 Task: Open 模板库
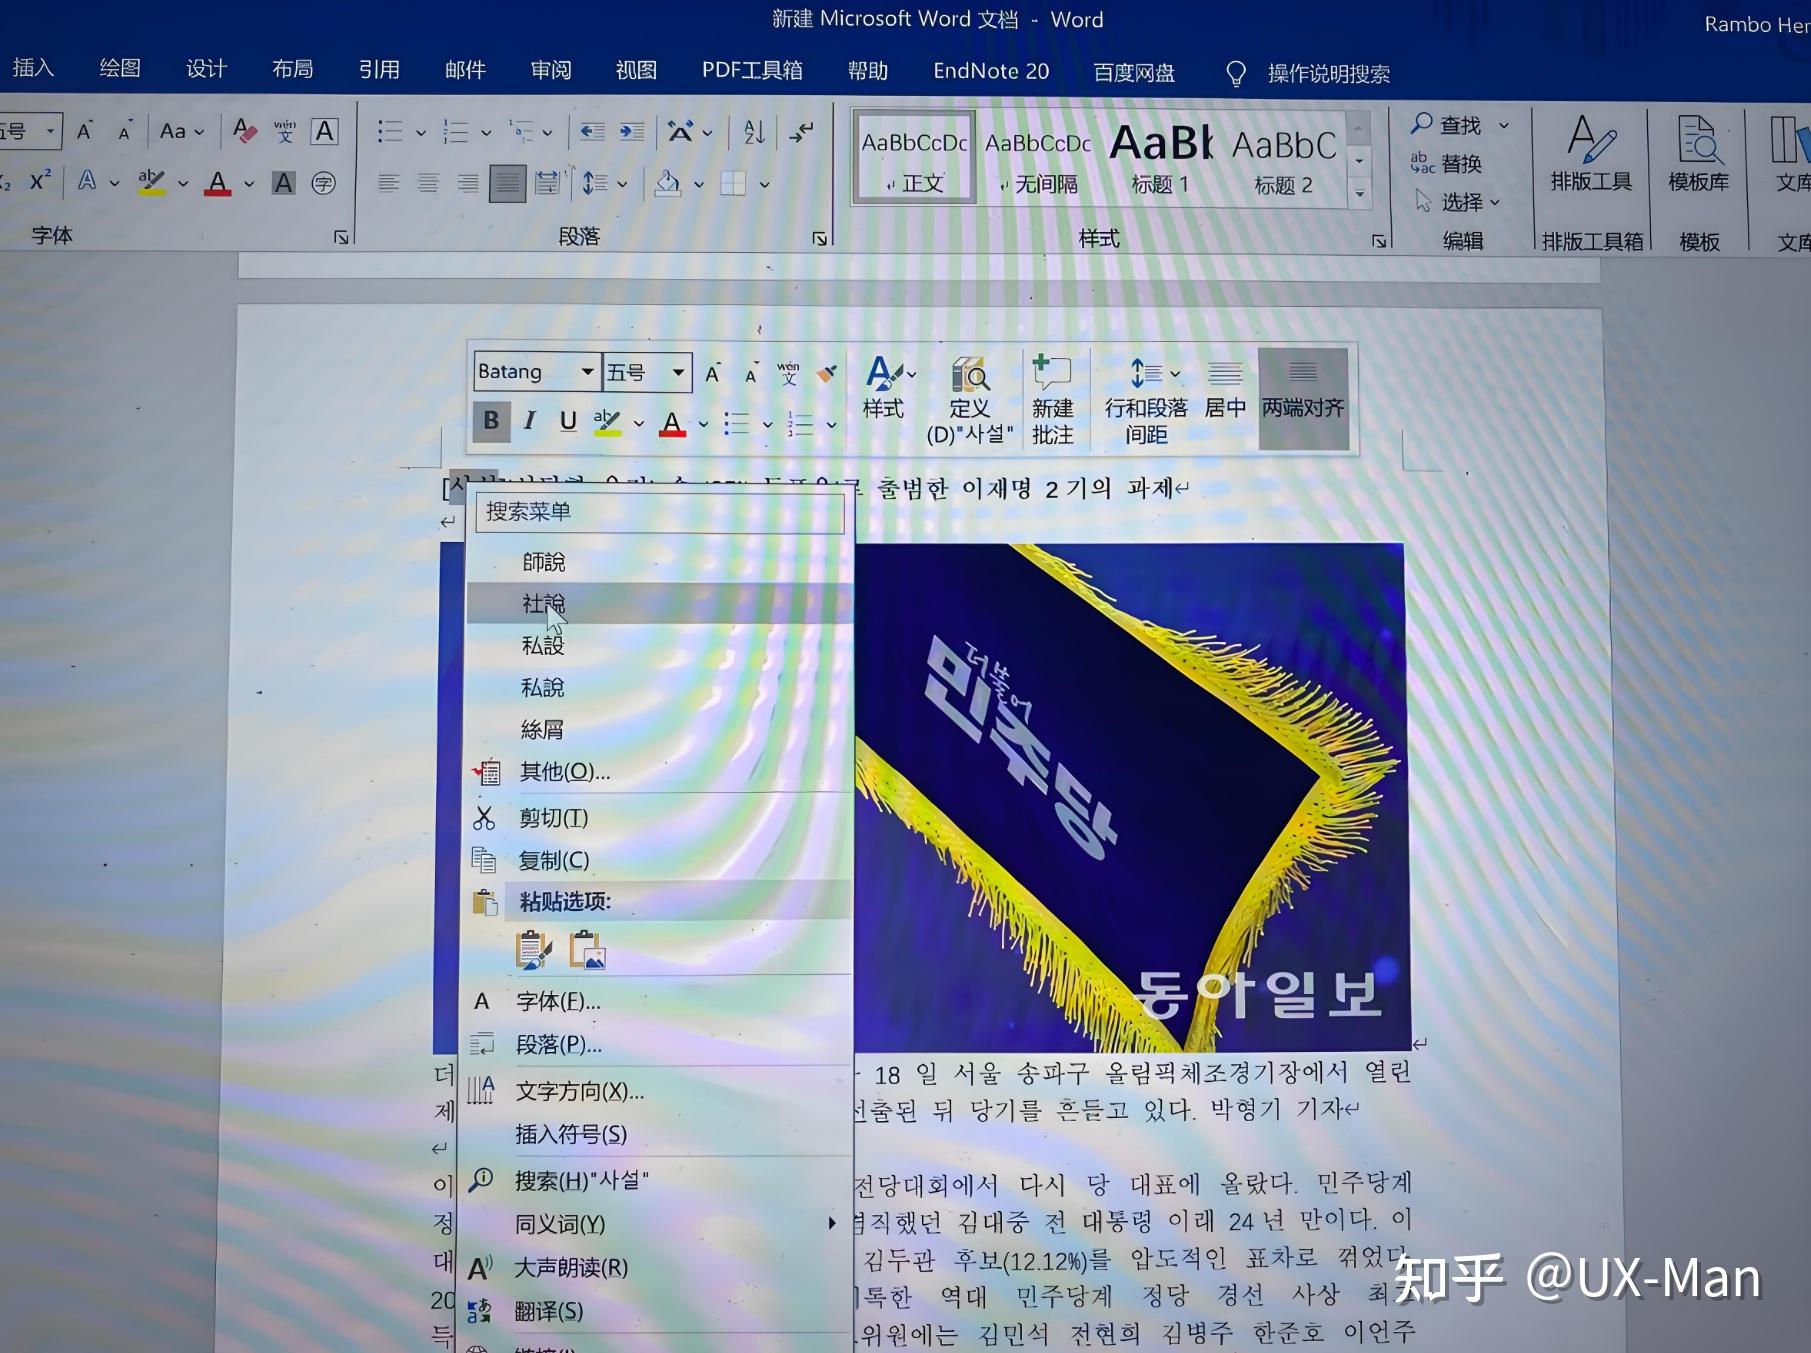pyautogui.click(x=1698, y=152)
